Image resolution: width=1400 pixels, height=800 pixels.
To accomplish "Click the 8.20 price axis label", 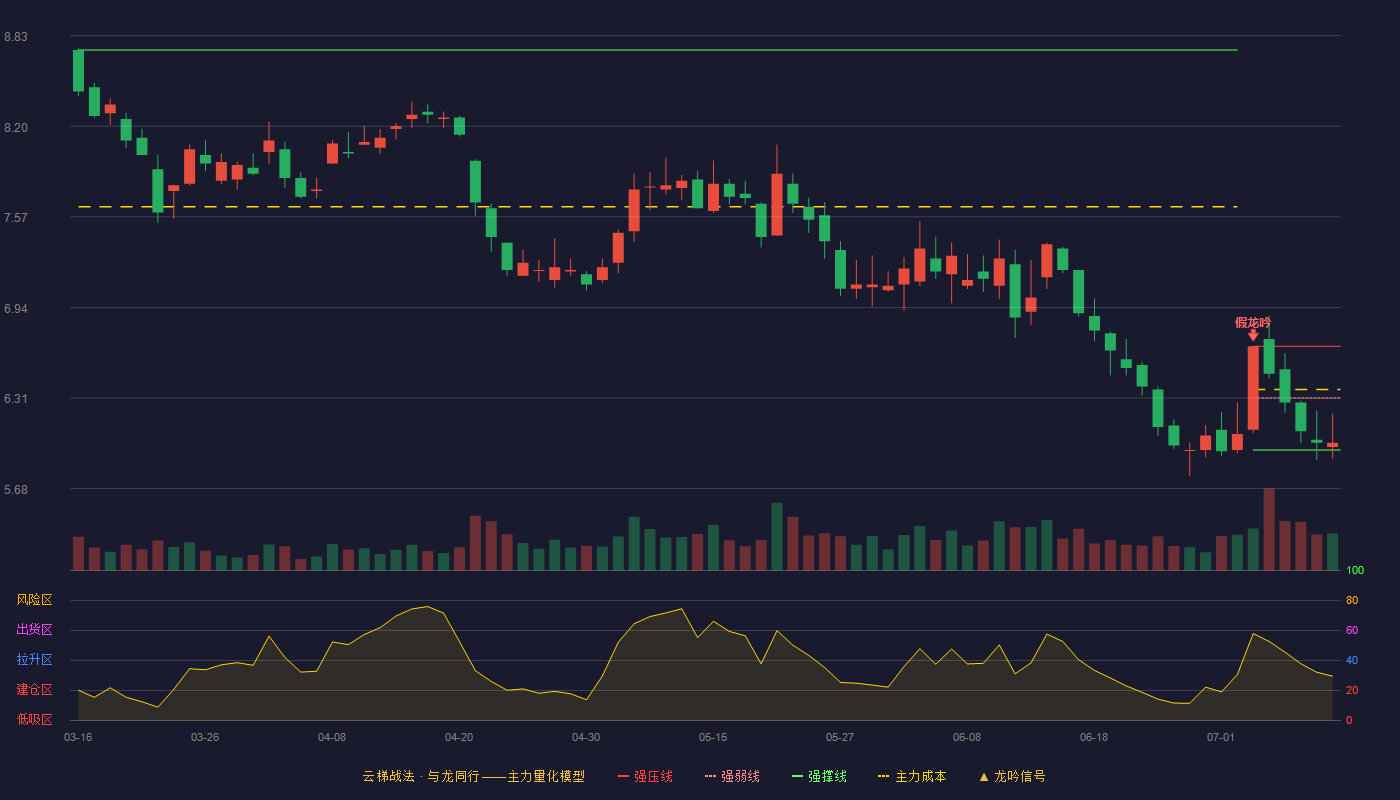I will click(16, 128).
